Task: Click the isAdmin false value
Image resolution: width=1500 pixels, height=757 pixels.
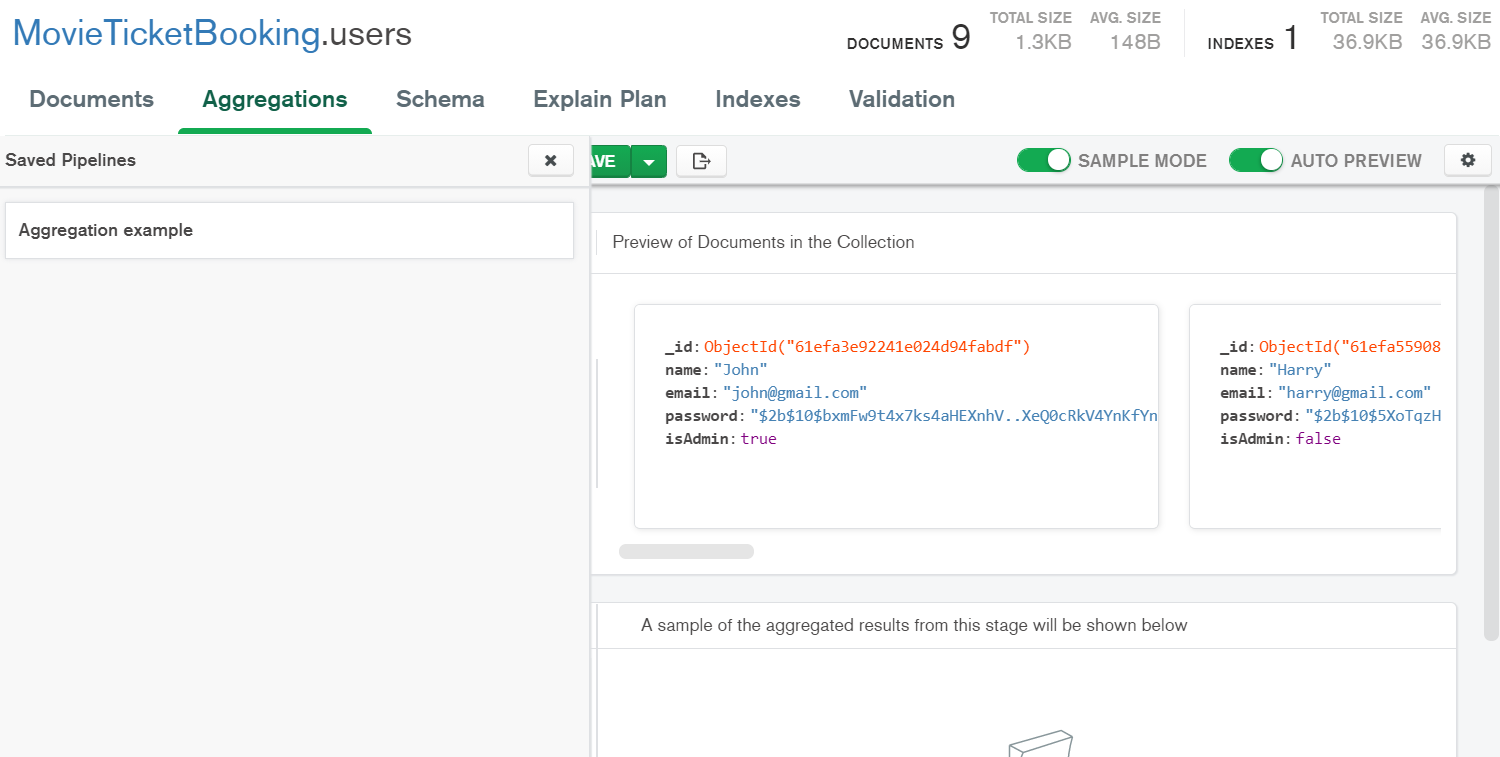Action: 1318,439
